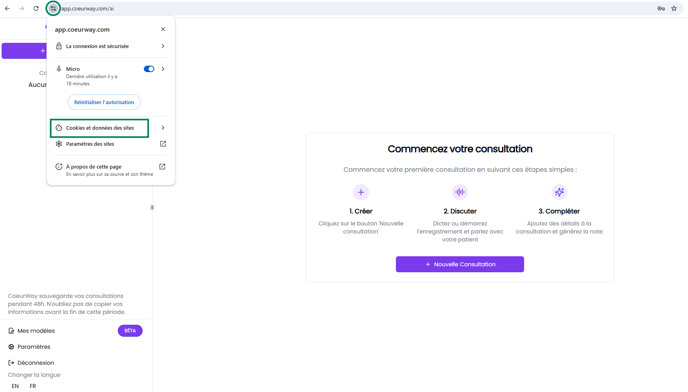Click the address bar URL field
The width and height of the screenshot is (688, 392).
click(x=351, y=8)
